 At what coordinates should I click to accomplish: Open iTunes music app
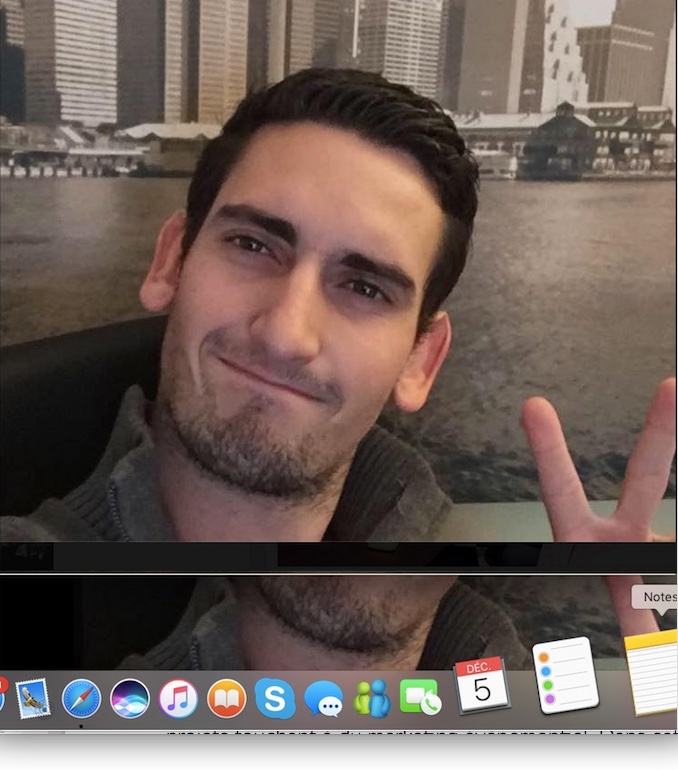pos(178,698)
